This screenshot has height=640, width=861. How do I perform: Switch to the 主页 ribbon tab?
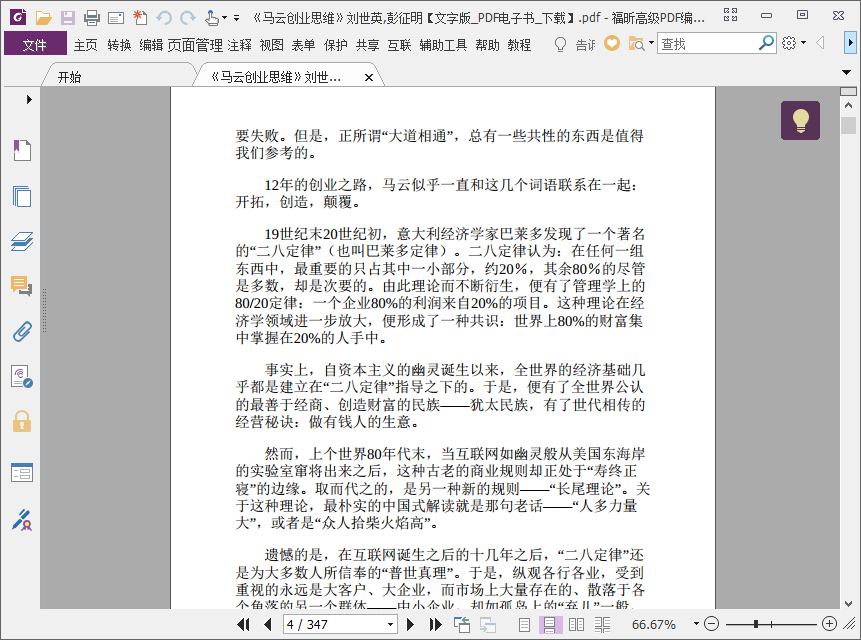86,44
